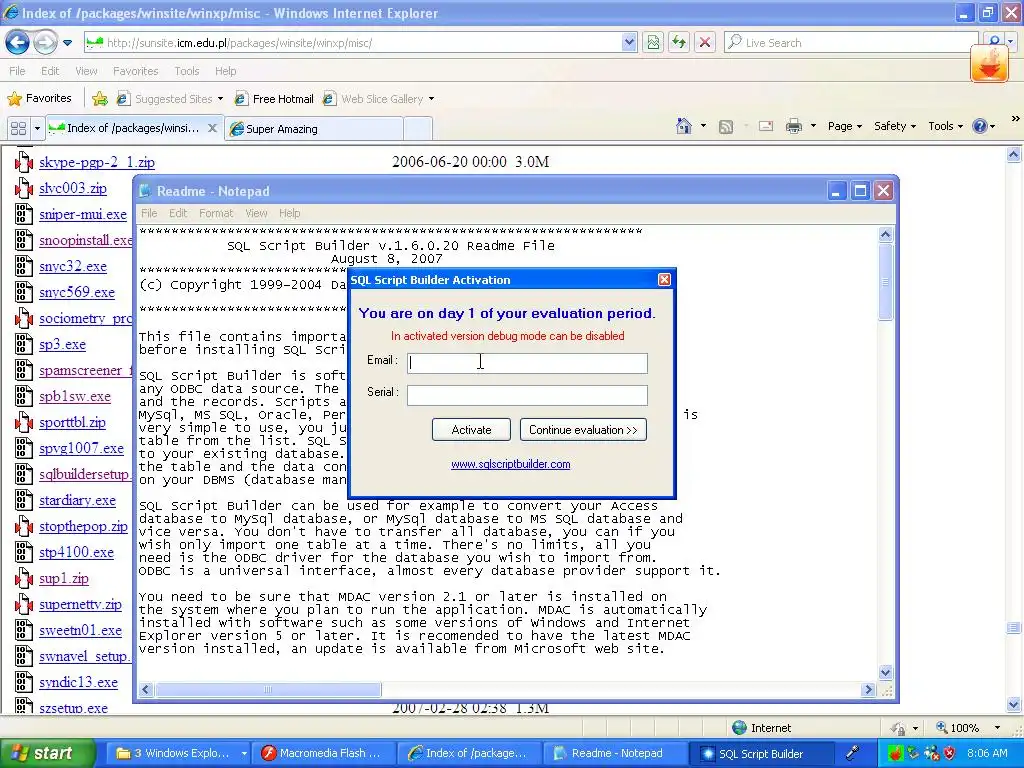Click the file icon next to skype-pgp-2_1.zip
1024x768 pixels.
point(24,162)
